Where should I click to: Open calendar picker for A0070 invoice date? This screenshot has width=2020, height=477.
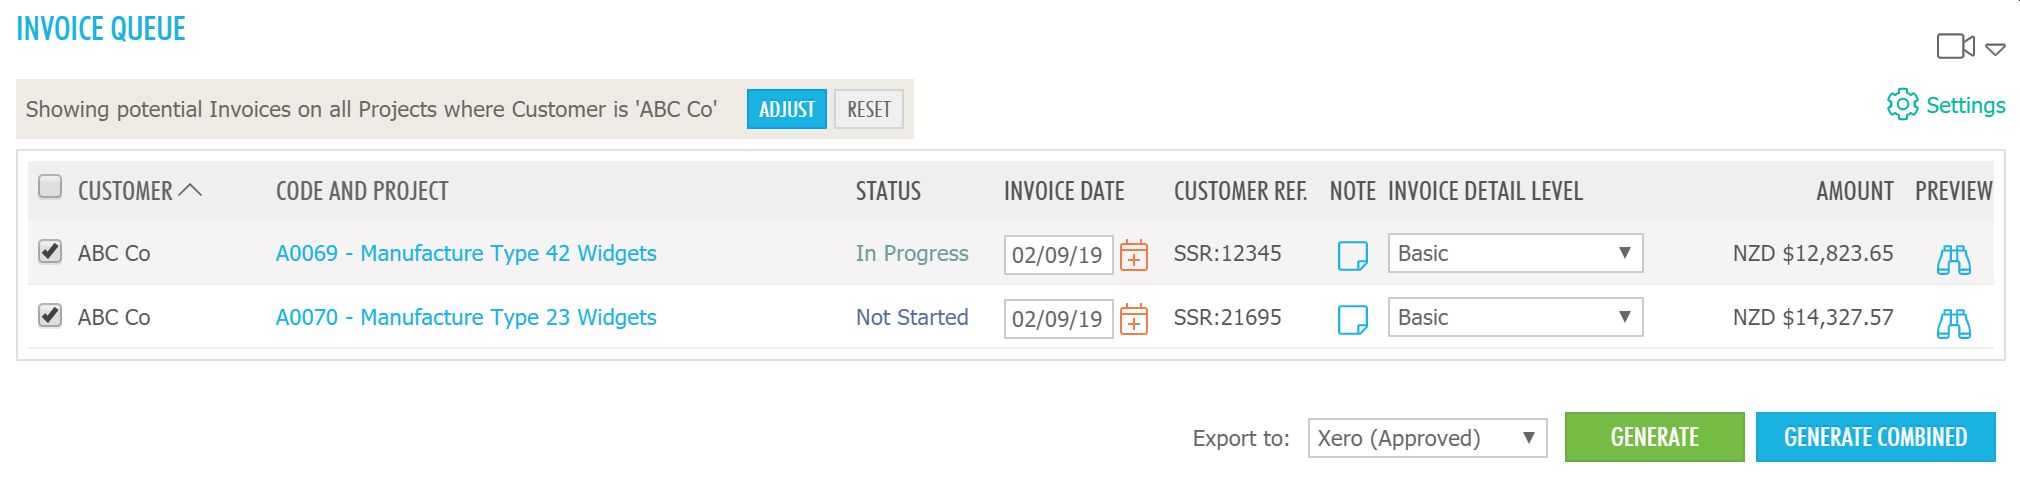[1133, 319]
